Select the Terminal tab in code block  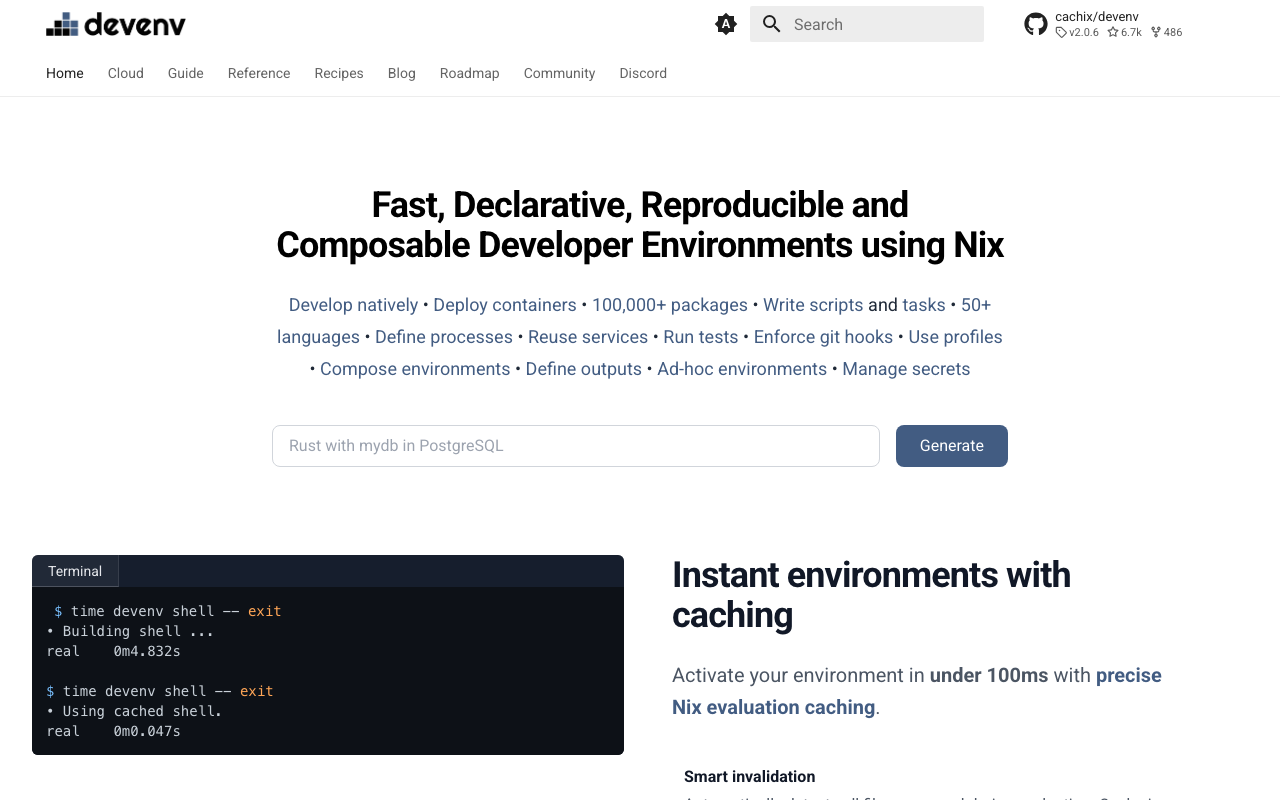[x=75, y=571]
